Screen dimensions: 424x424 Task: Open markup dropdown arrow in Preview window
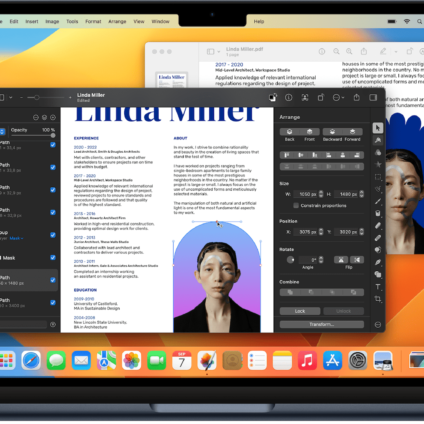[x=396, y=52]
